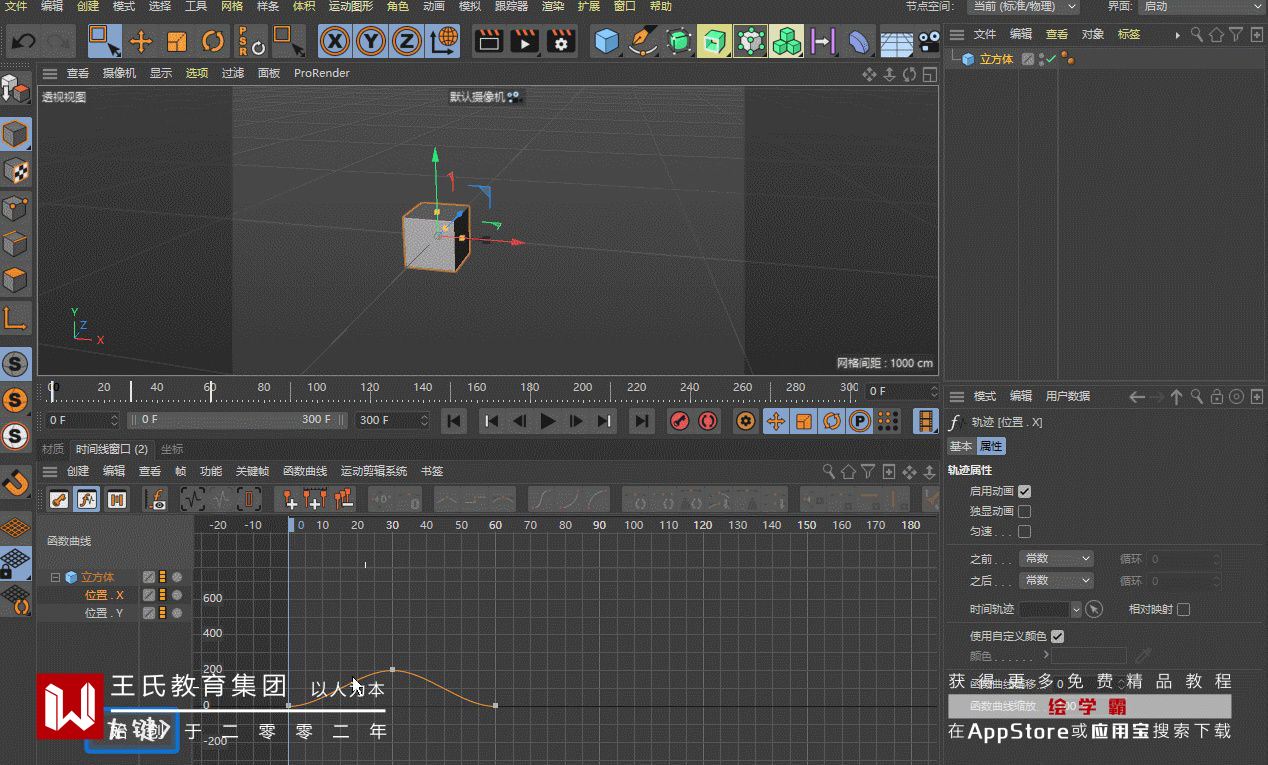
Task: Enable the 独显动画 checkbox
Action: click(1024, 511)
